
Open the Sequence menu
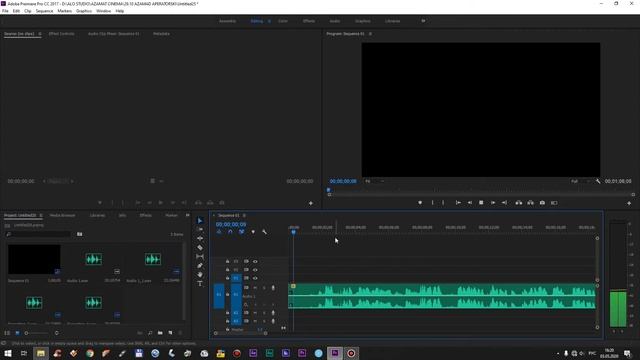pos(44,11)
